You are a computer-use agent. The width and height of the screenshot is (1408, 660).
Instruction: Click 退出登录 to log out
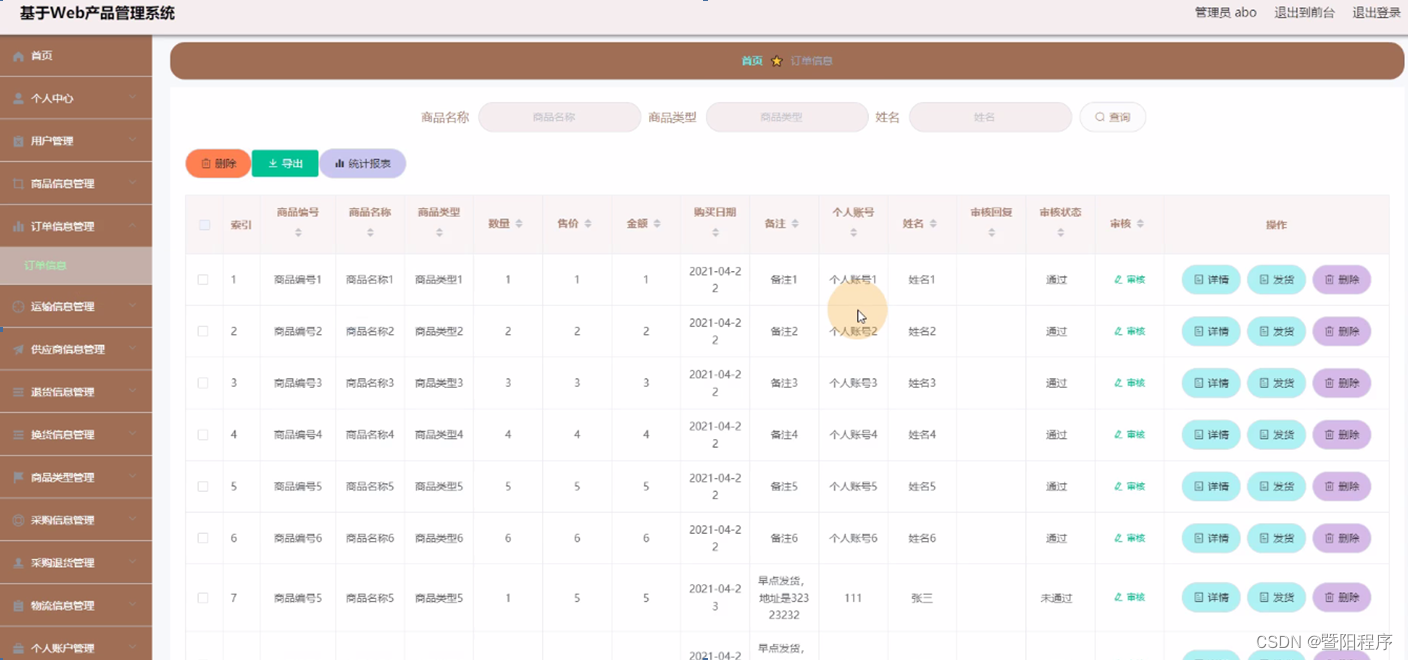[x=1375, y=13]
